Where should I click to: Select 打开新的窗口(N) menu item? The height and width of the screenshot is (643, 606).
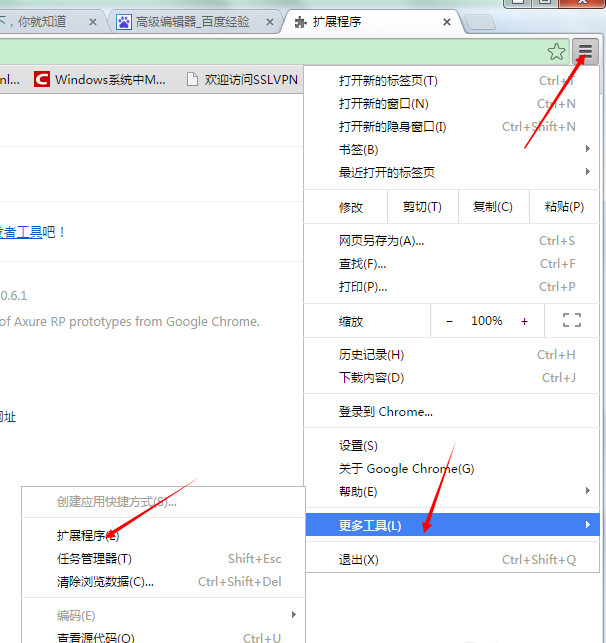coord(451,104)
